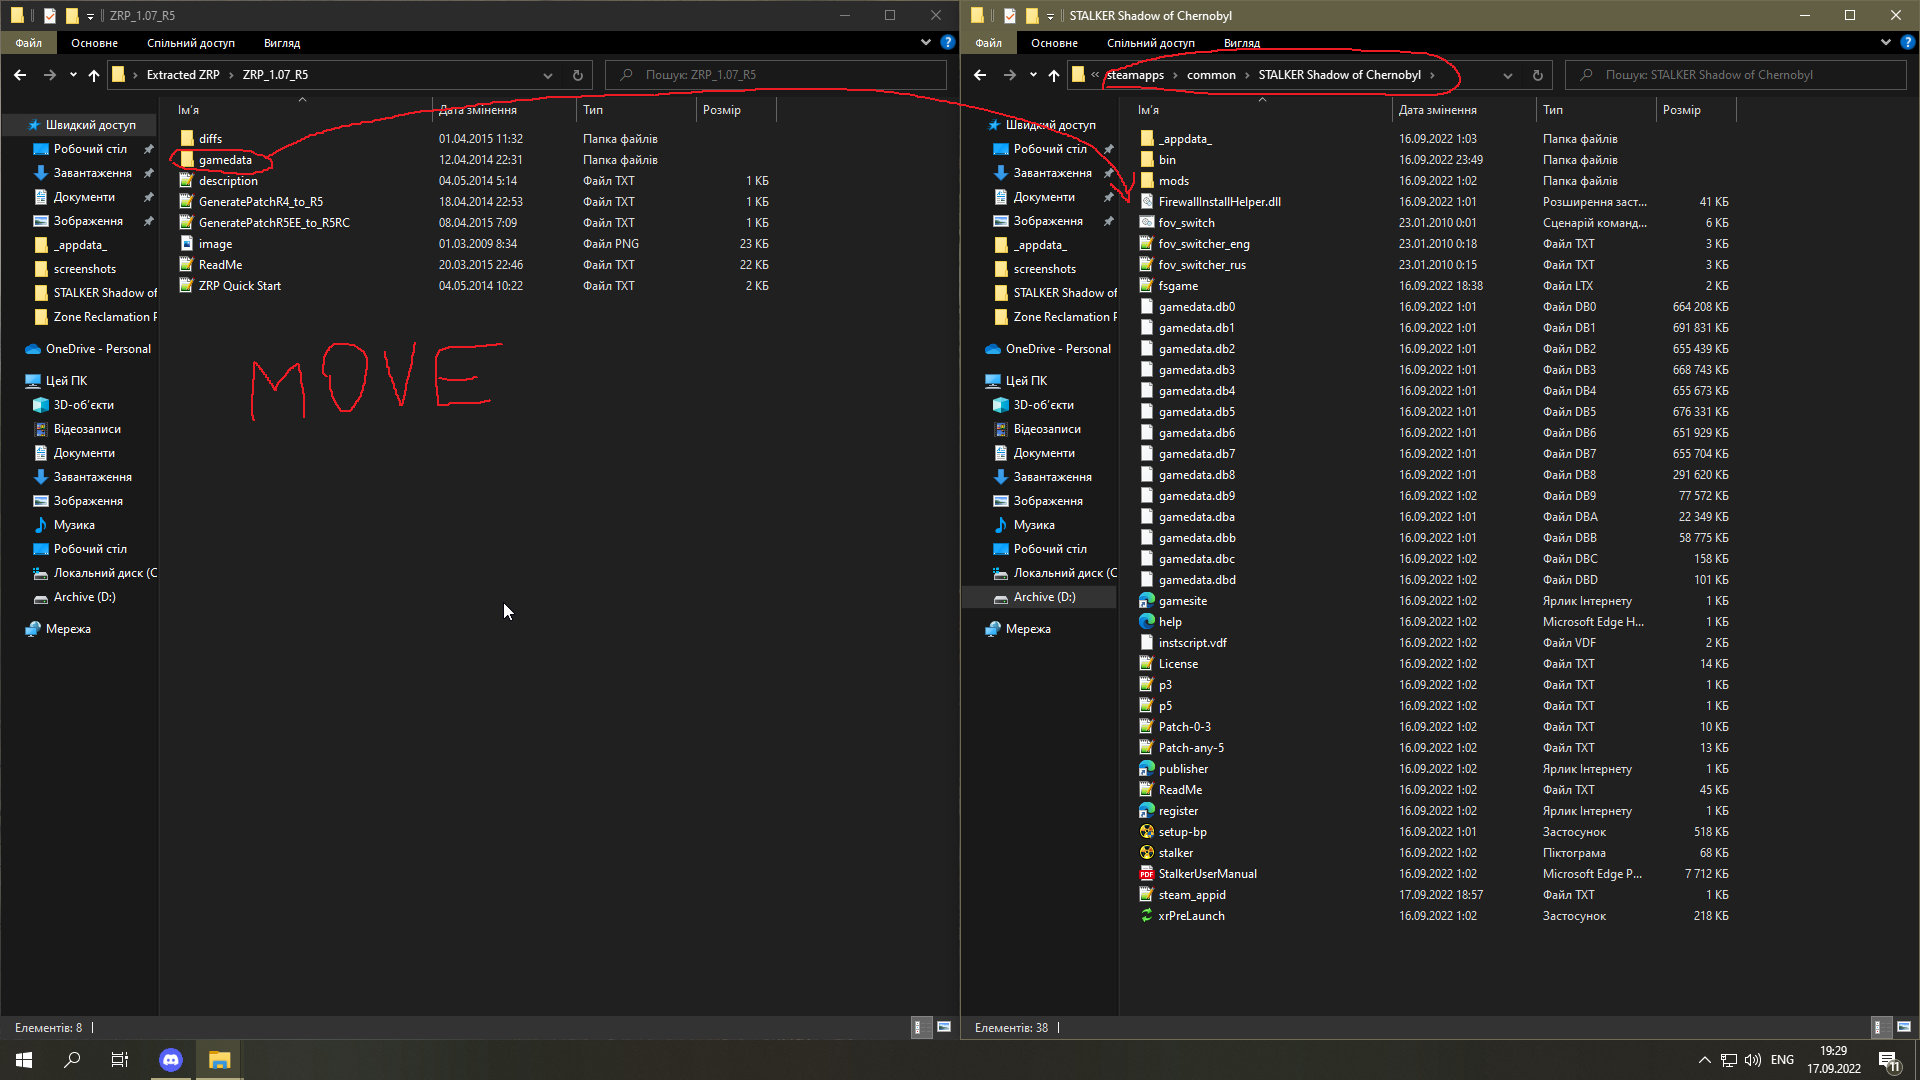
Task: Open quick access toolbar dropdown in ZRP window
Action: [x=90, y=16]
